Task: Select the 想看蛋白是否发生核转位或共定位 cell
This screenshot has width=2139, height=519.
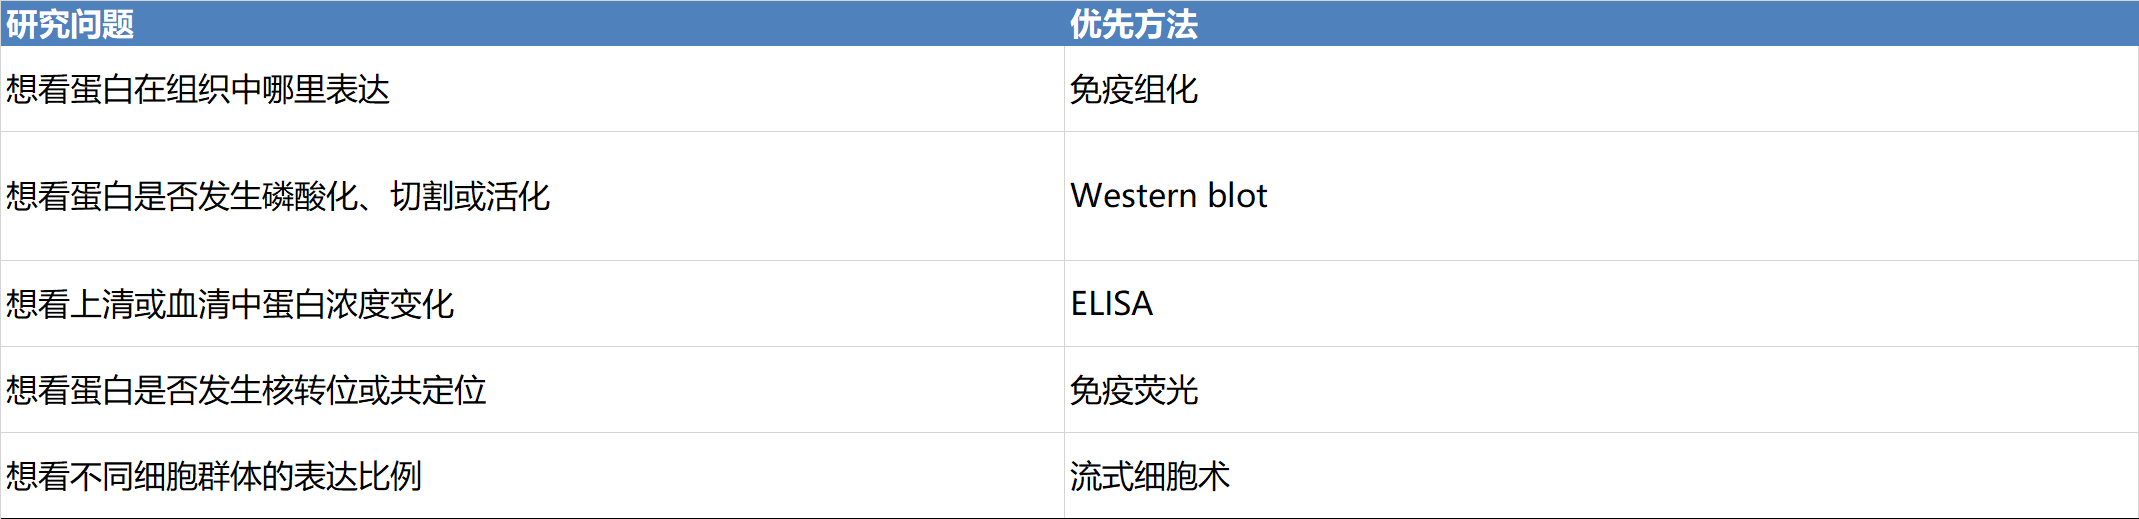Action: 246,390
